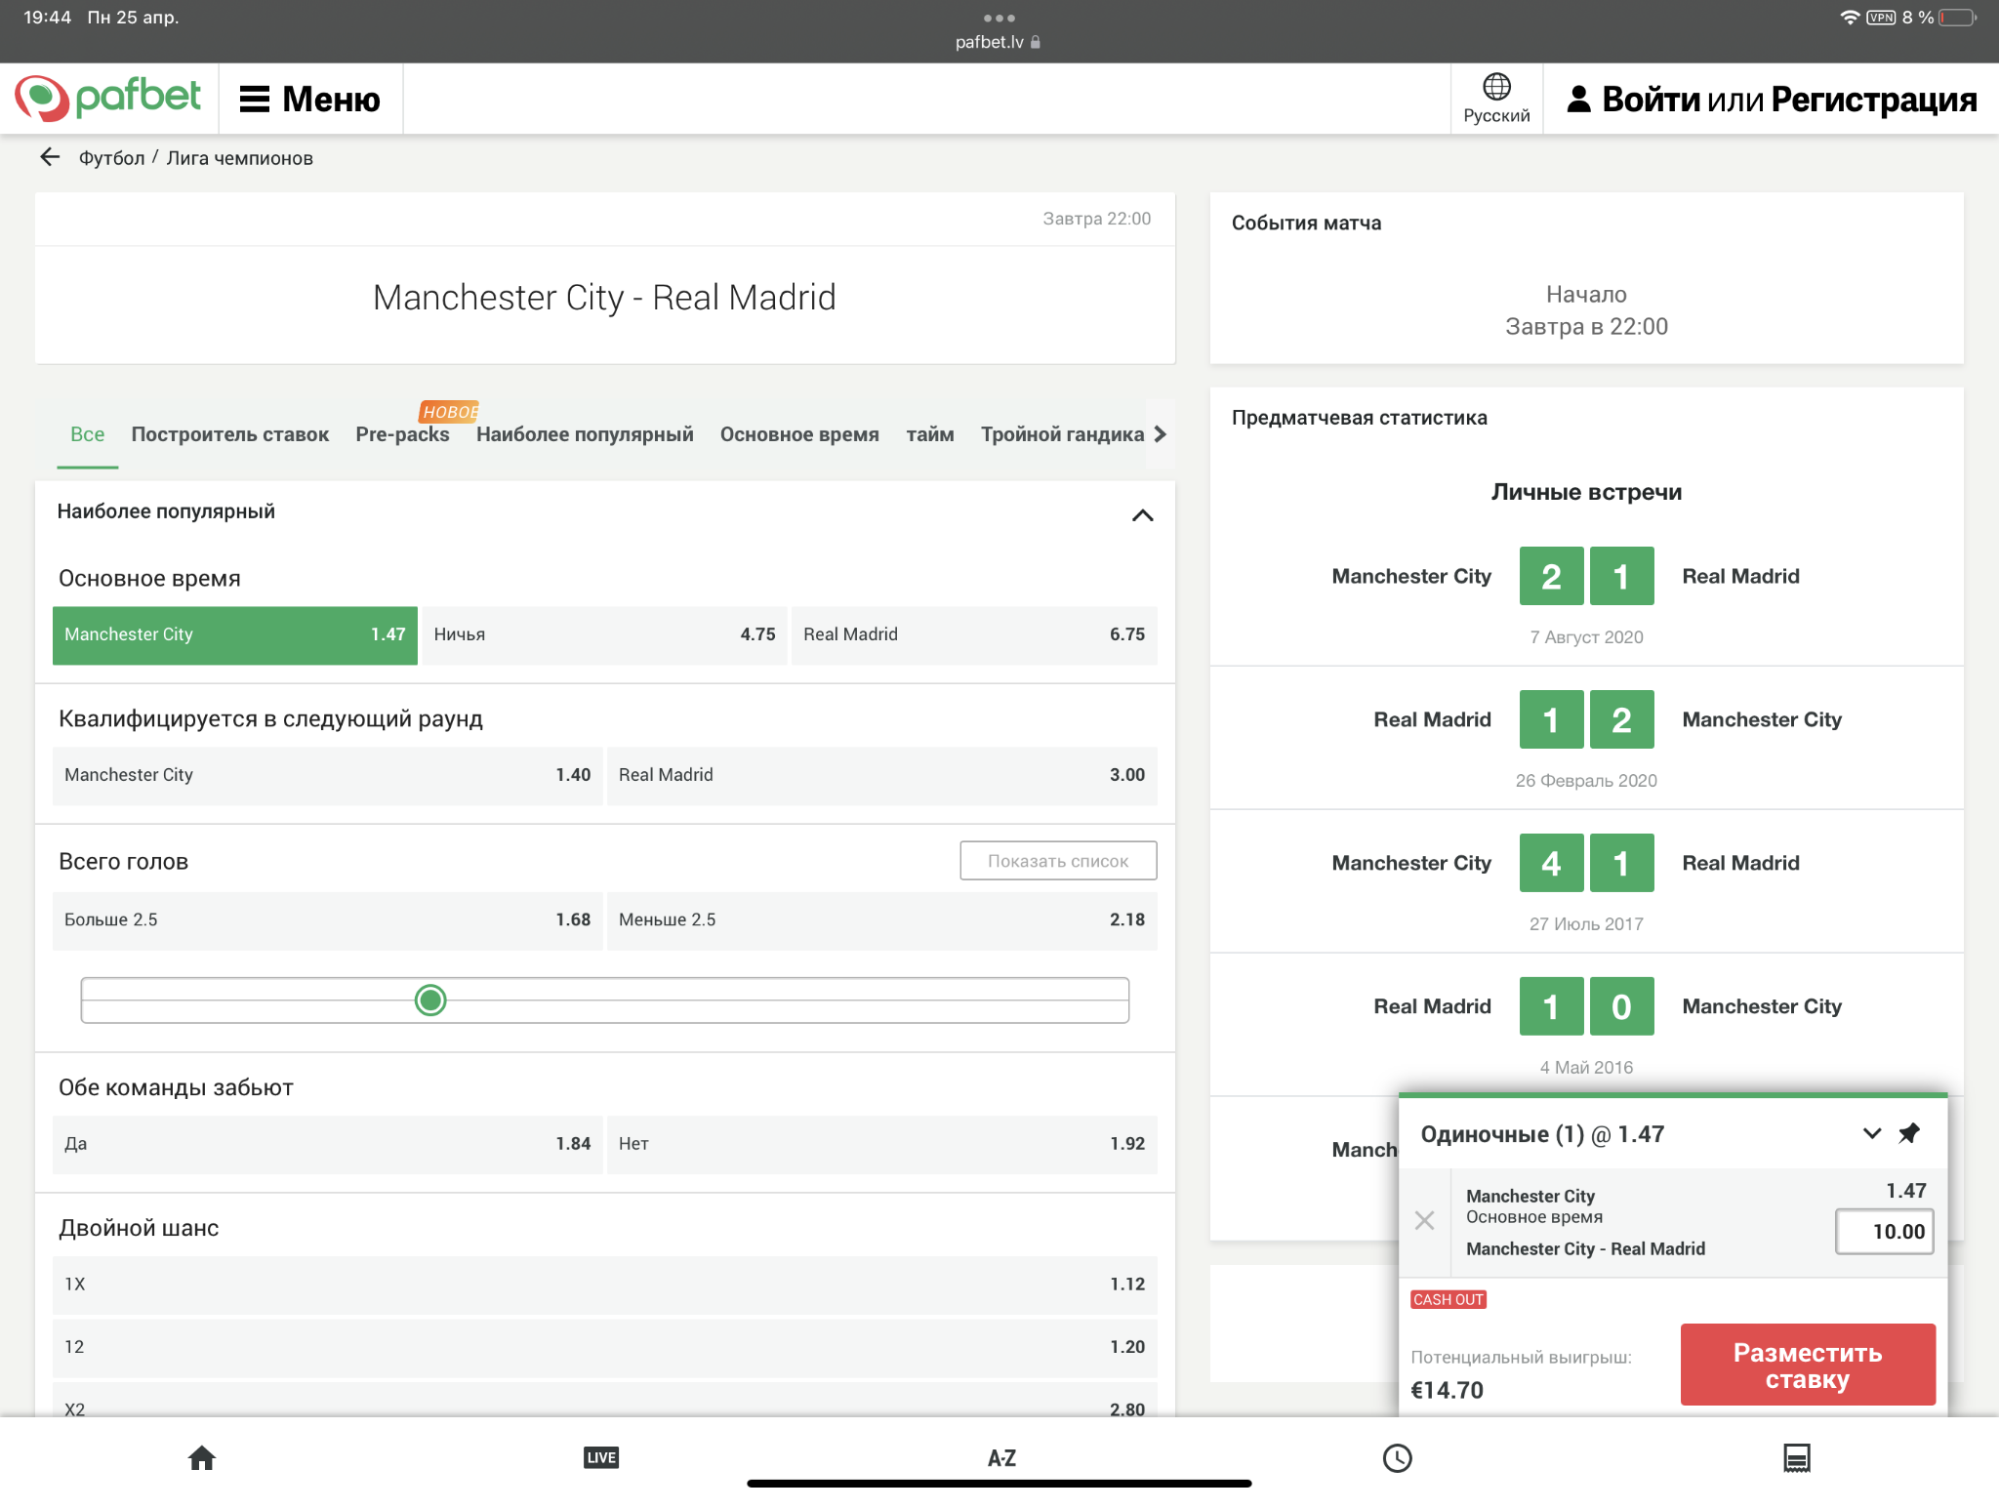This screenshot has width=1999, height=1499.
Task: Select Real Madrid win at 6.75
Action: coord(974,635)
